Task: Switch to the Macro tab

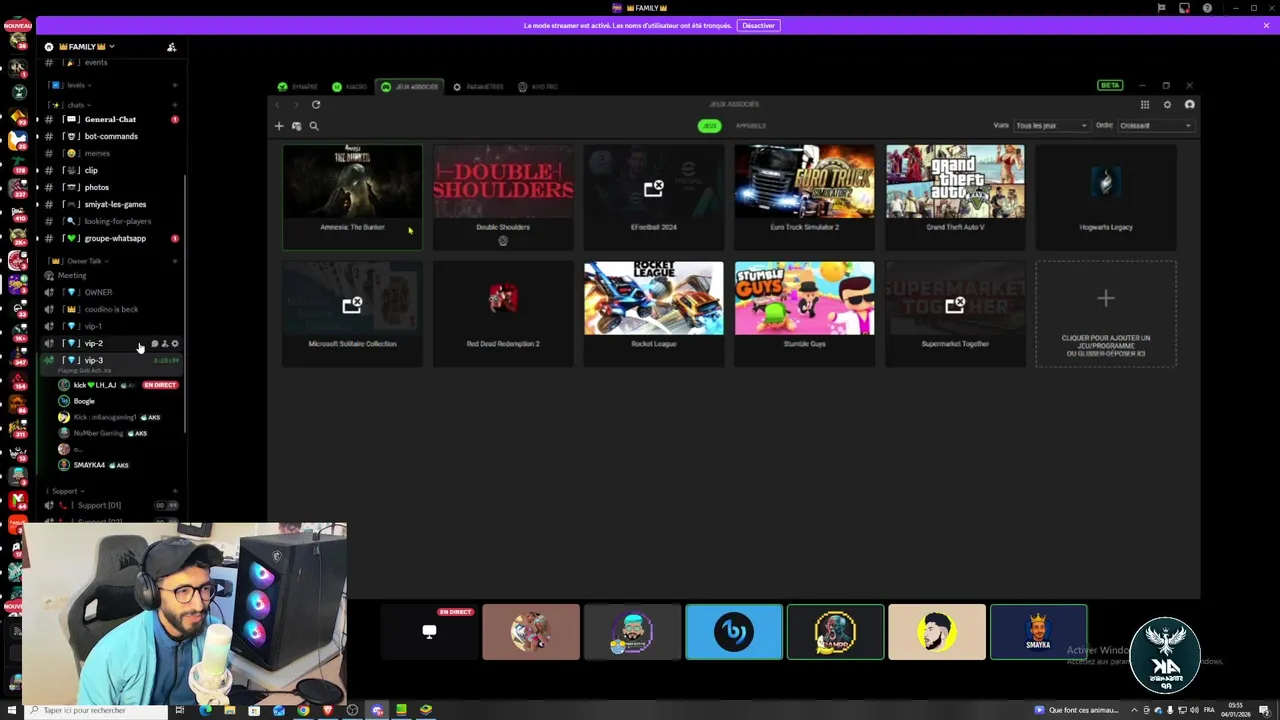Action: click(350, 87)
